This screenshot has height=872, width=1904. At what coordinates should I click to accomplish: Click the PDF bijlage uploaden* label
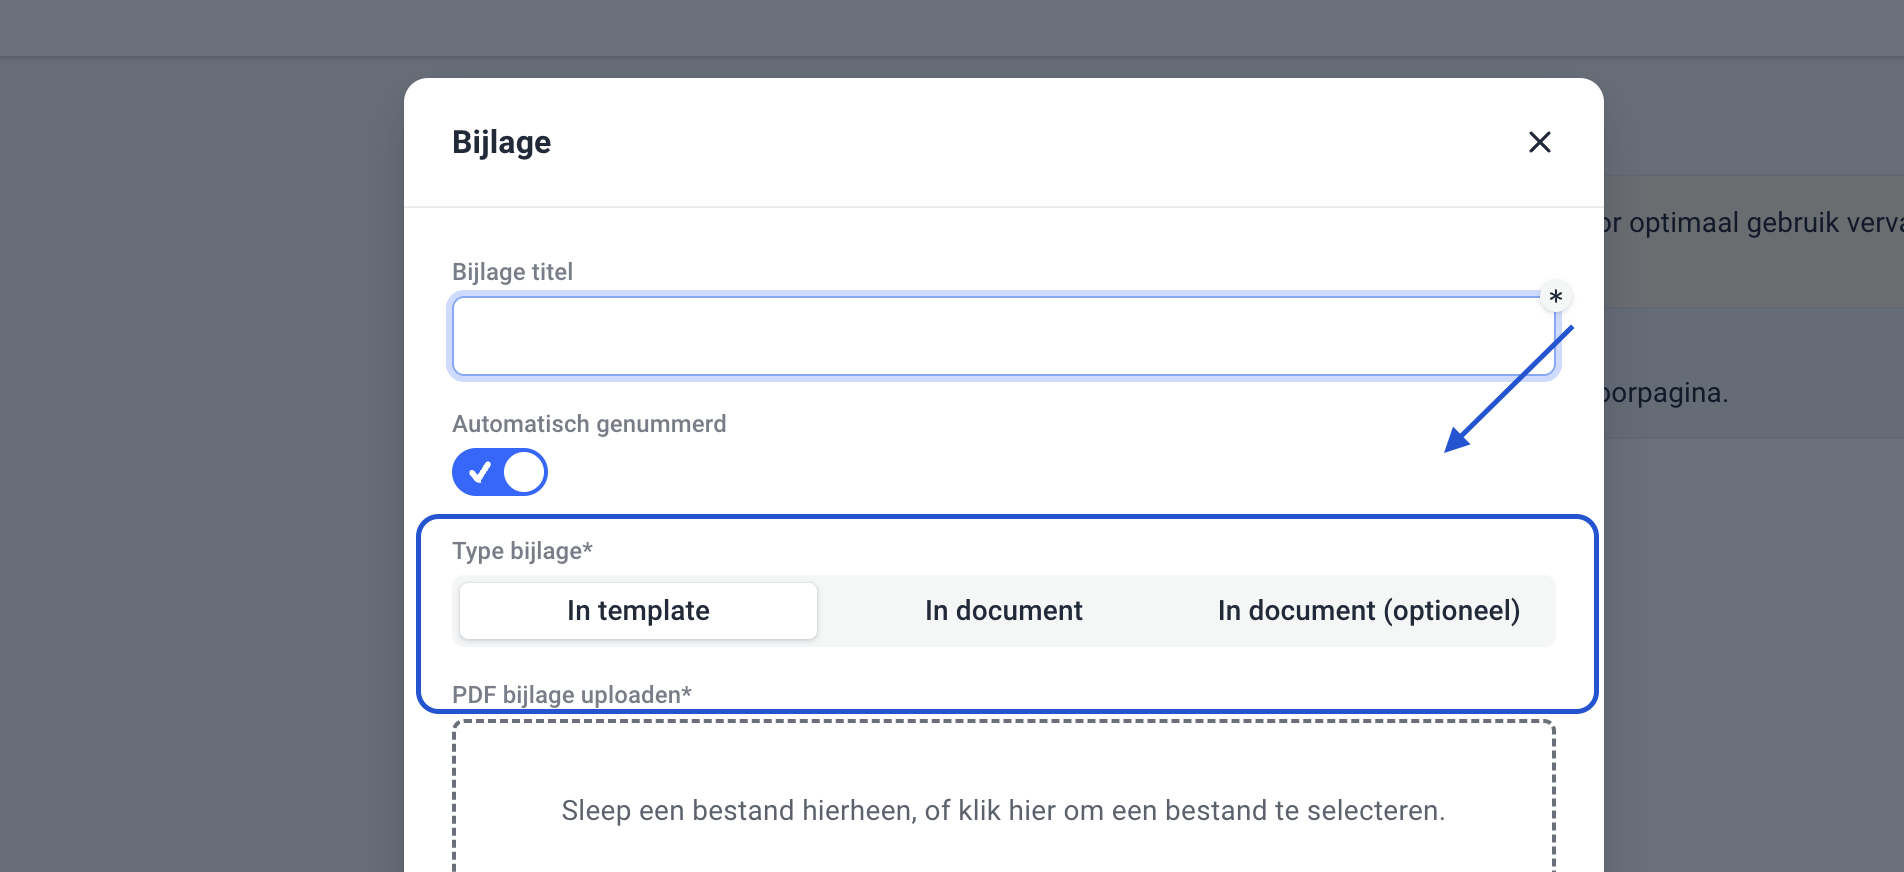pos(572,695)
